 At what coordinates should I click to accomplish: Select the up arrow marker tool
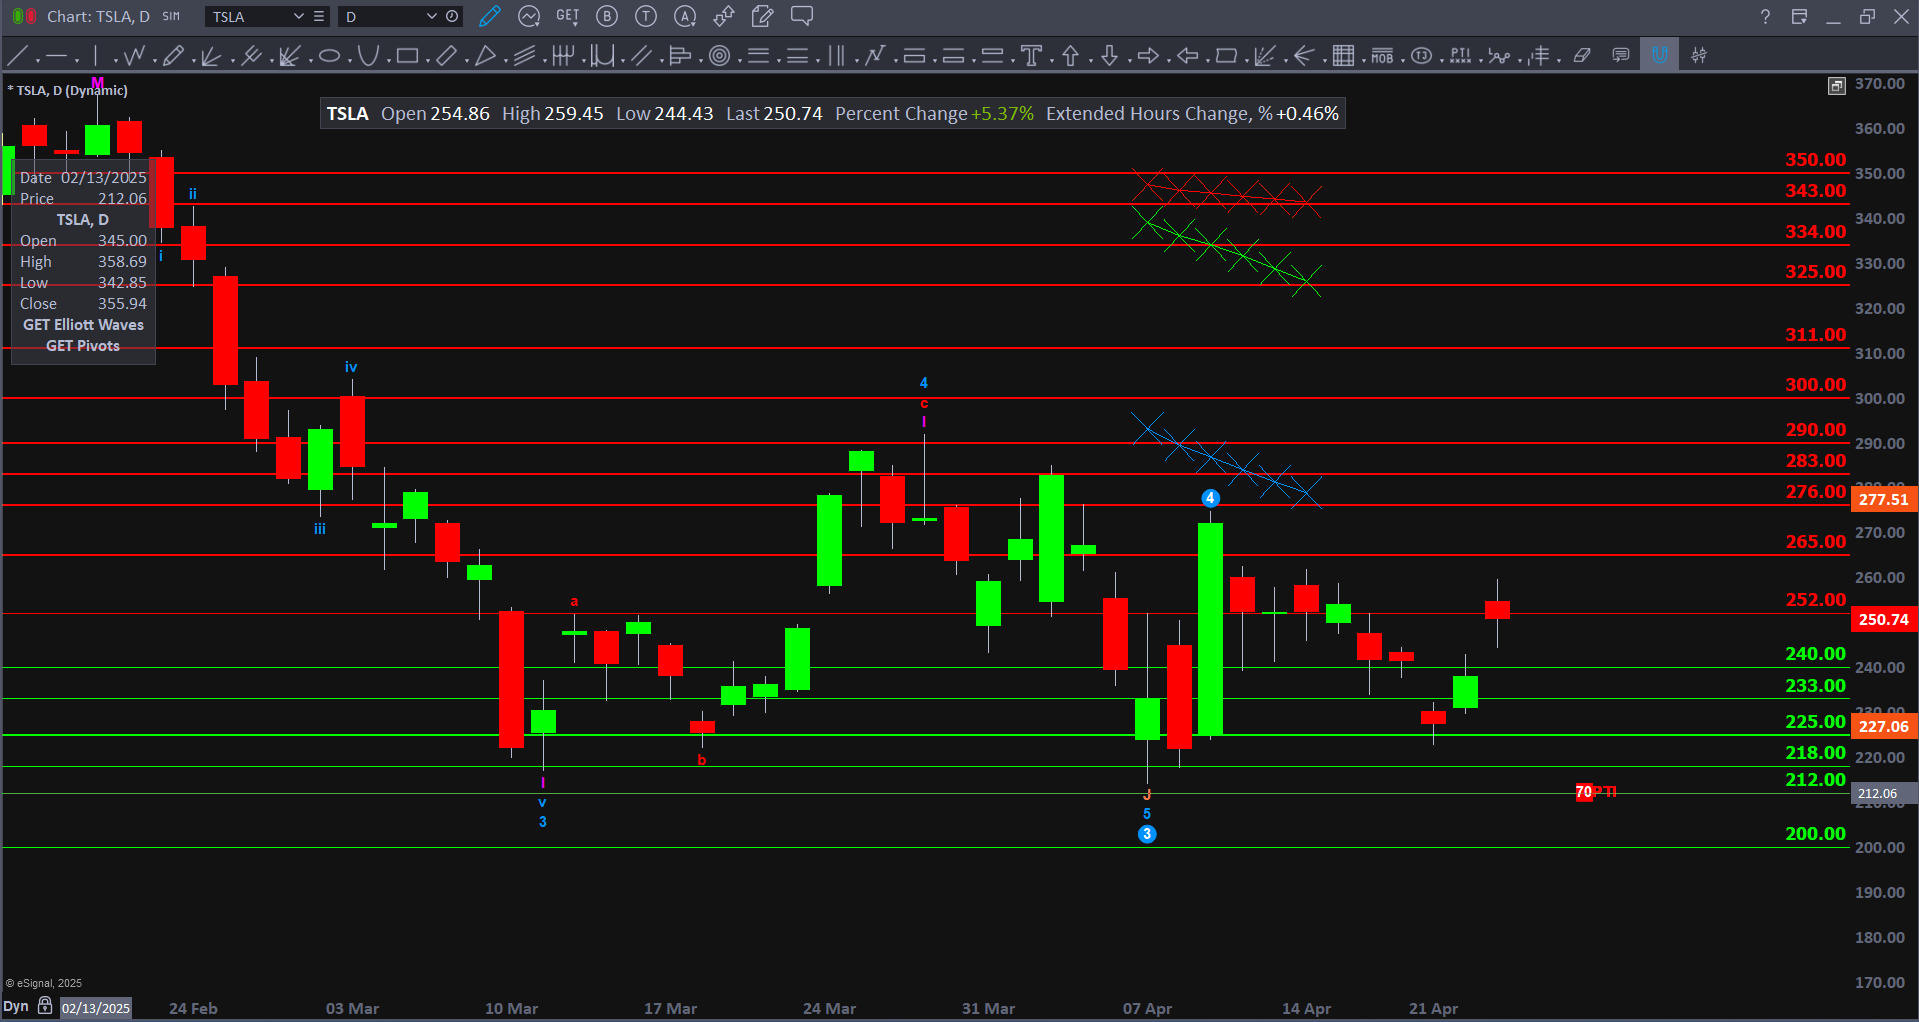(1070, 56)
